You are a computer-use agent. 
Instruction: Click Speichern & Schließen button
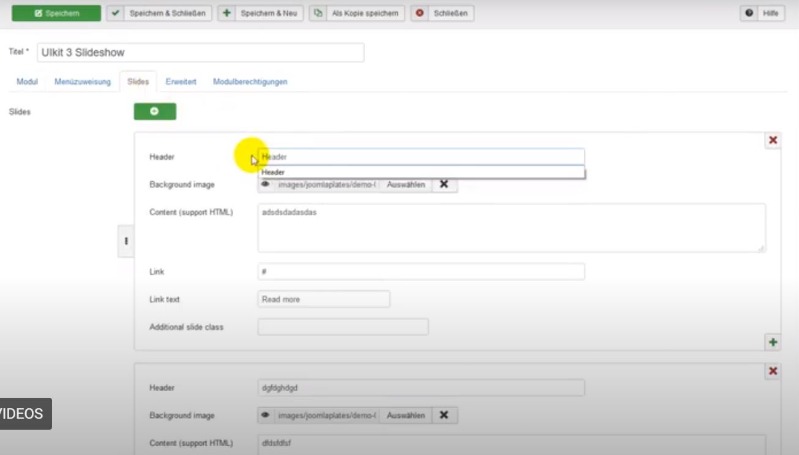pos(159,14)
